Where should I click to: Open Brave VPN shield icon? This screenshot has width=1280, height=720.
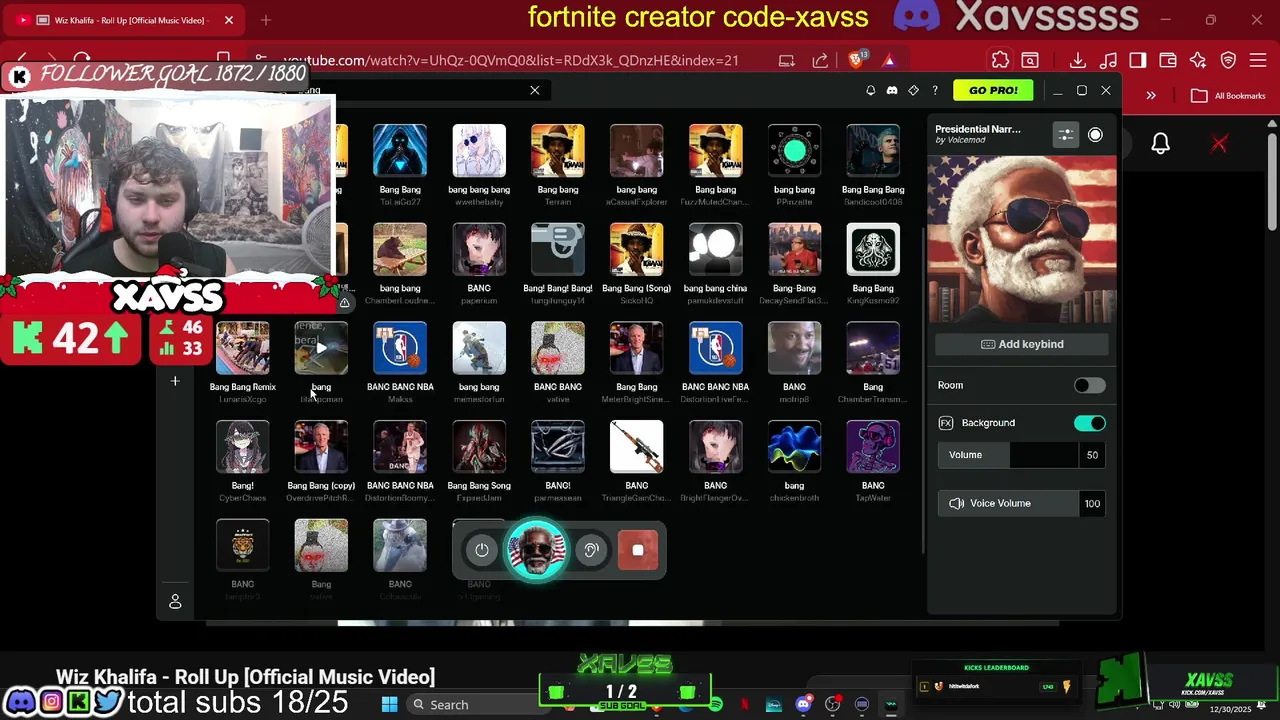pyautogui.click(x=1229, y=60)
